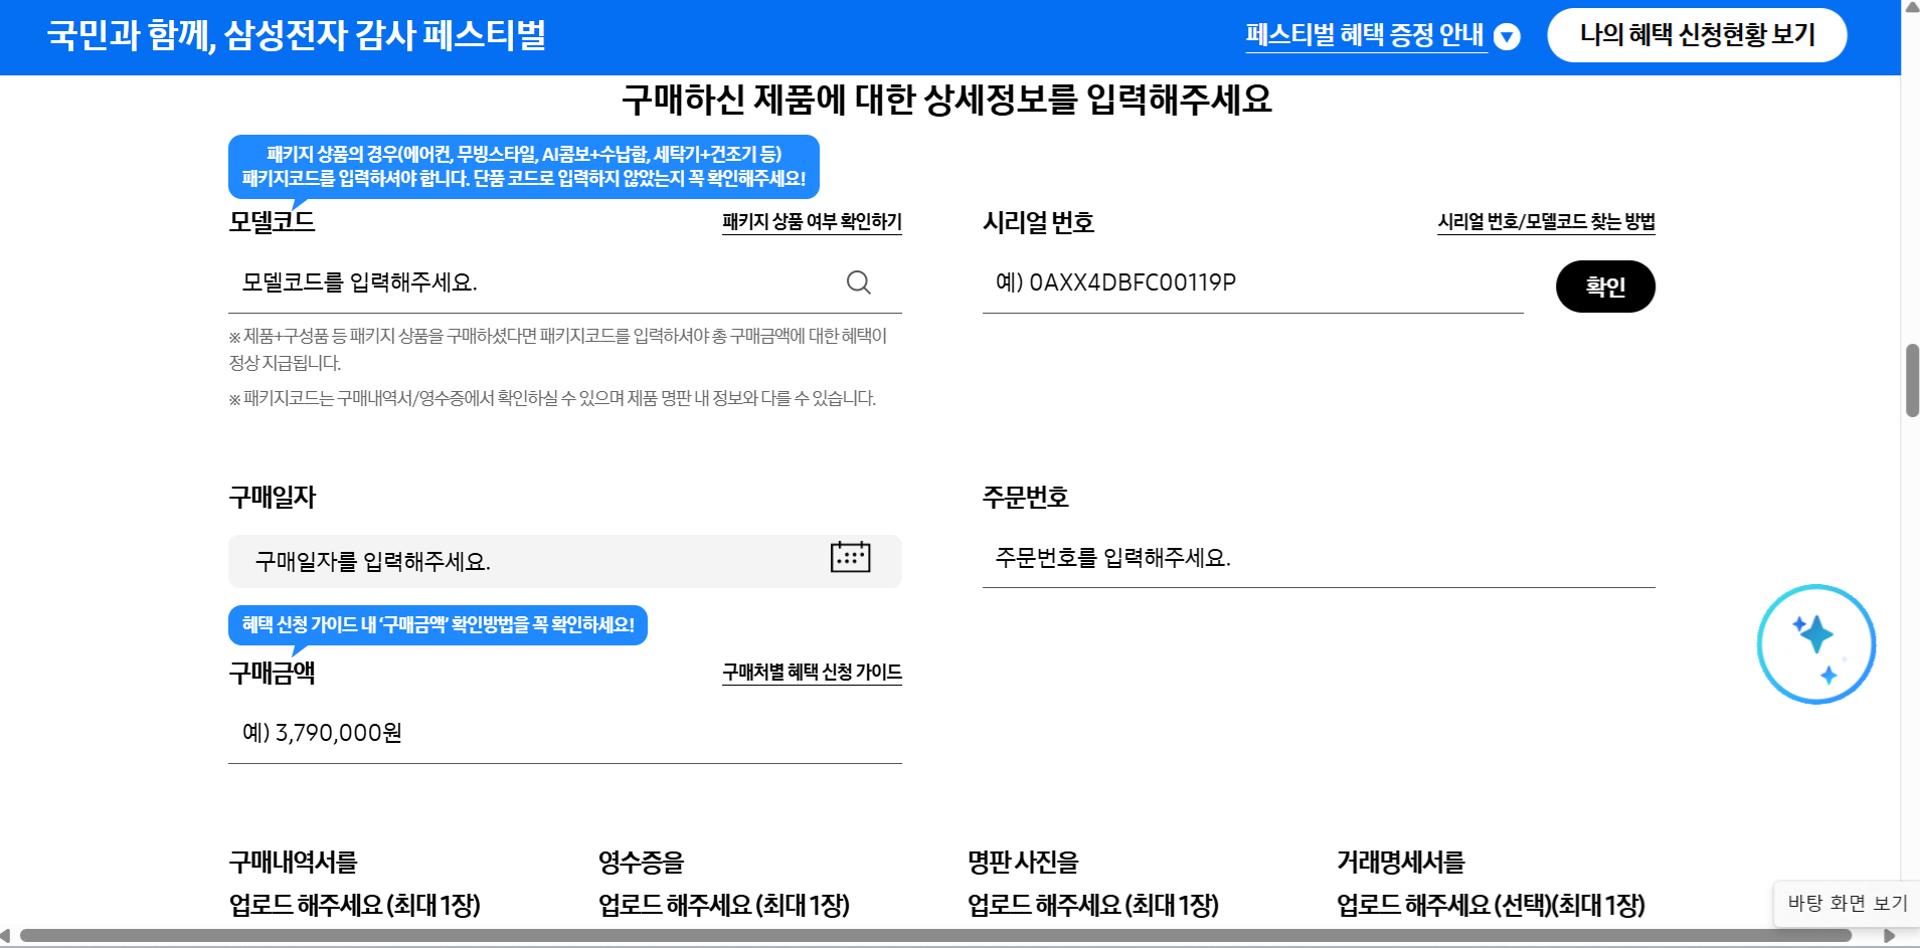
Task: Focus the 시리얼 번호 input field
Action: (1252, 283)
